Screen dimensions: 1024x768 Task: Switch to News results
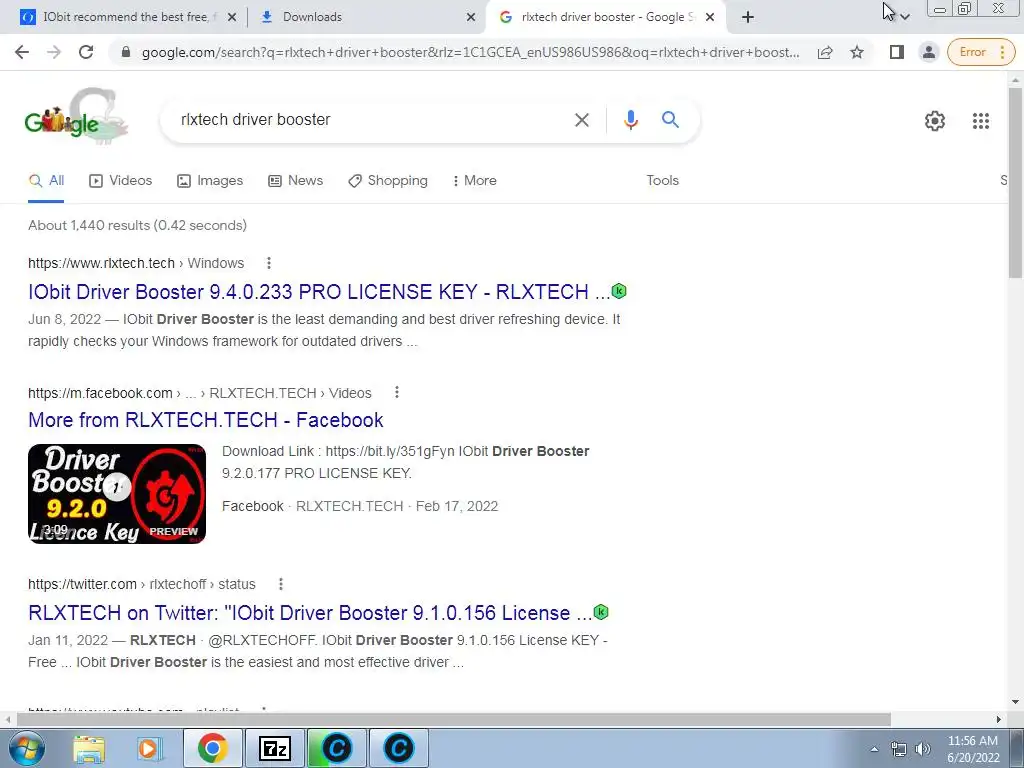[296, 180]
